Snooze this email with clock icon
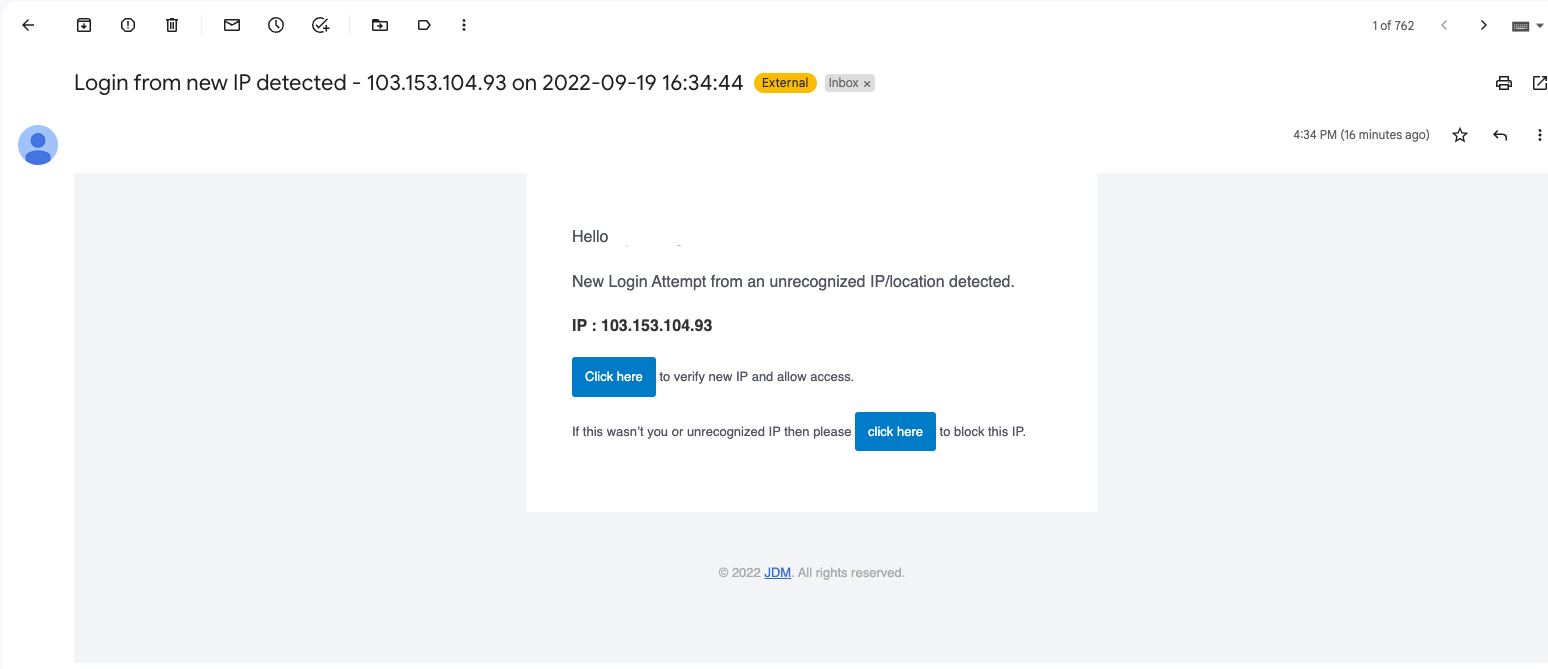 point(276,25)
